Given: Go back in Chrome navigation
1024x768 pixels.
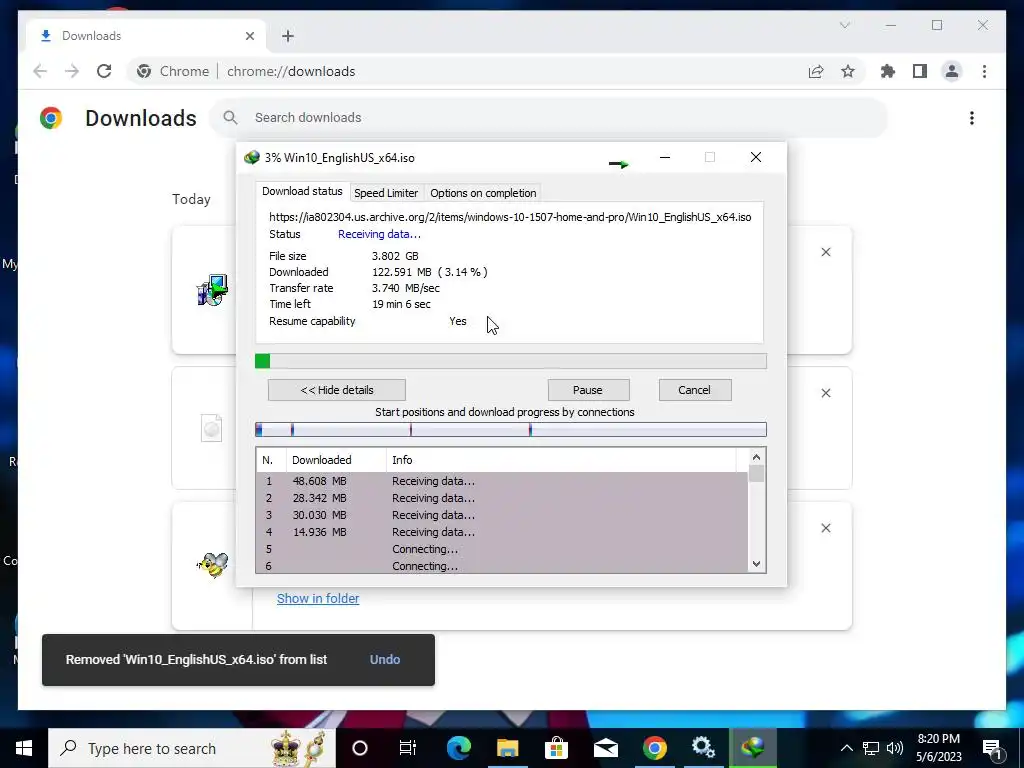Looking at the screenshot, I should [x=40, y=71].
